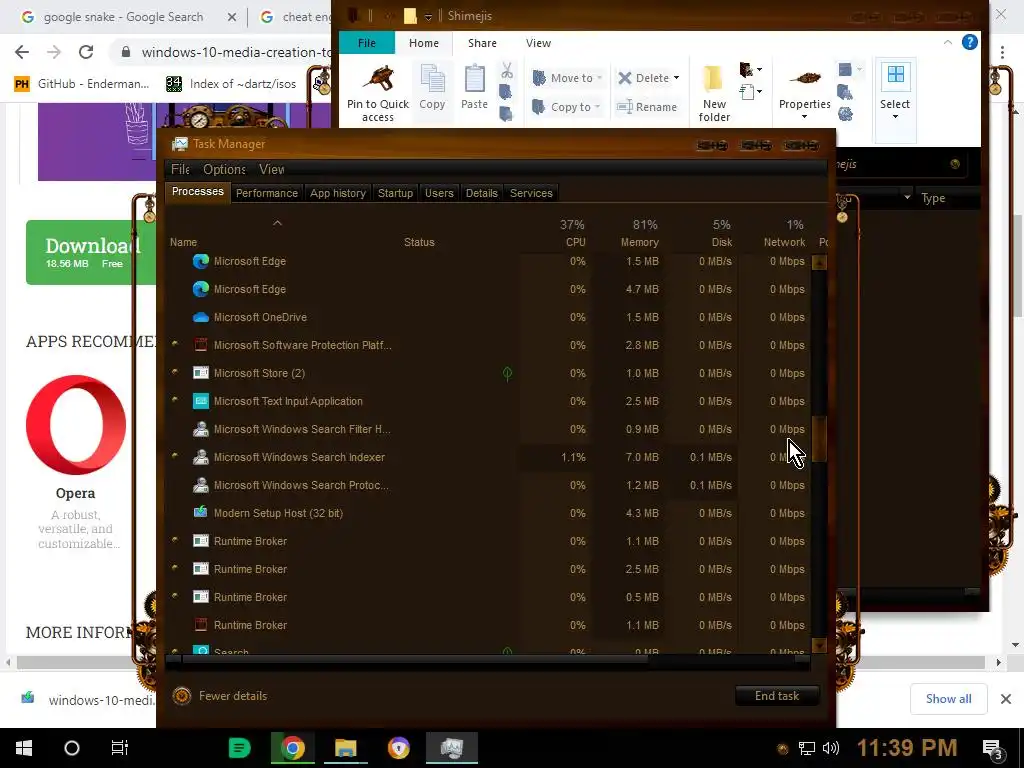1024x768 pixels.
Task: Open the notification center icon
Action: 992,748
